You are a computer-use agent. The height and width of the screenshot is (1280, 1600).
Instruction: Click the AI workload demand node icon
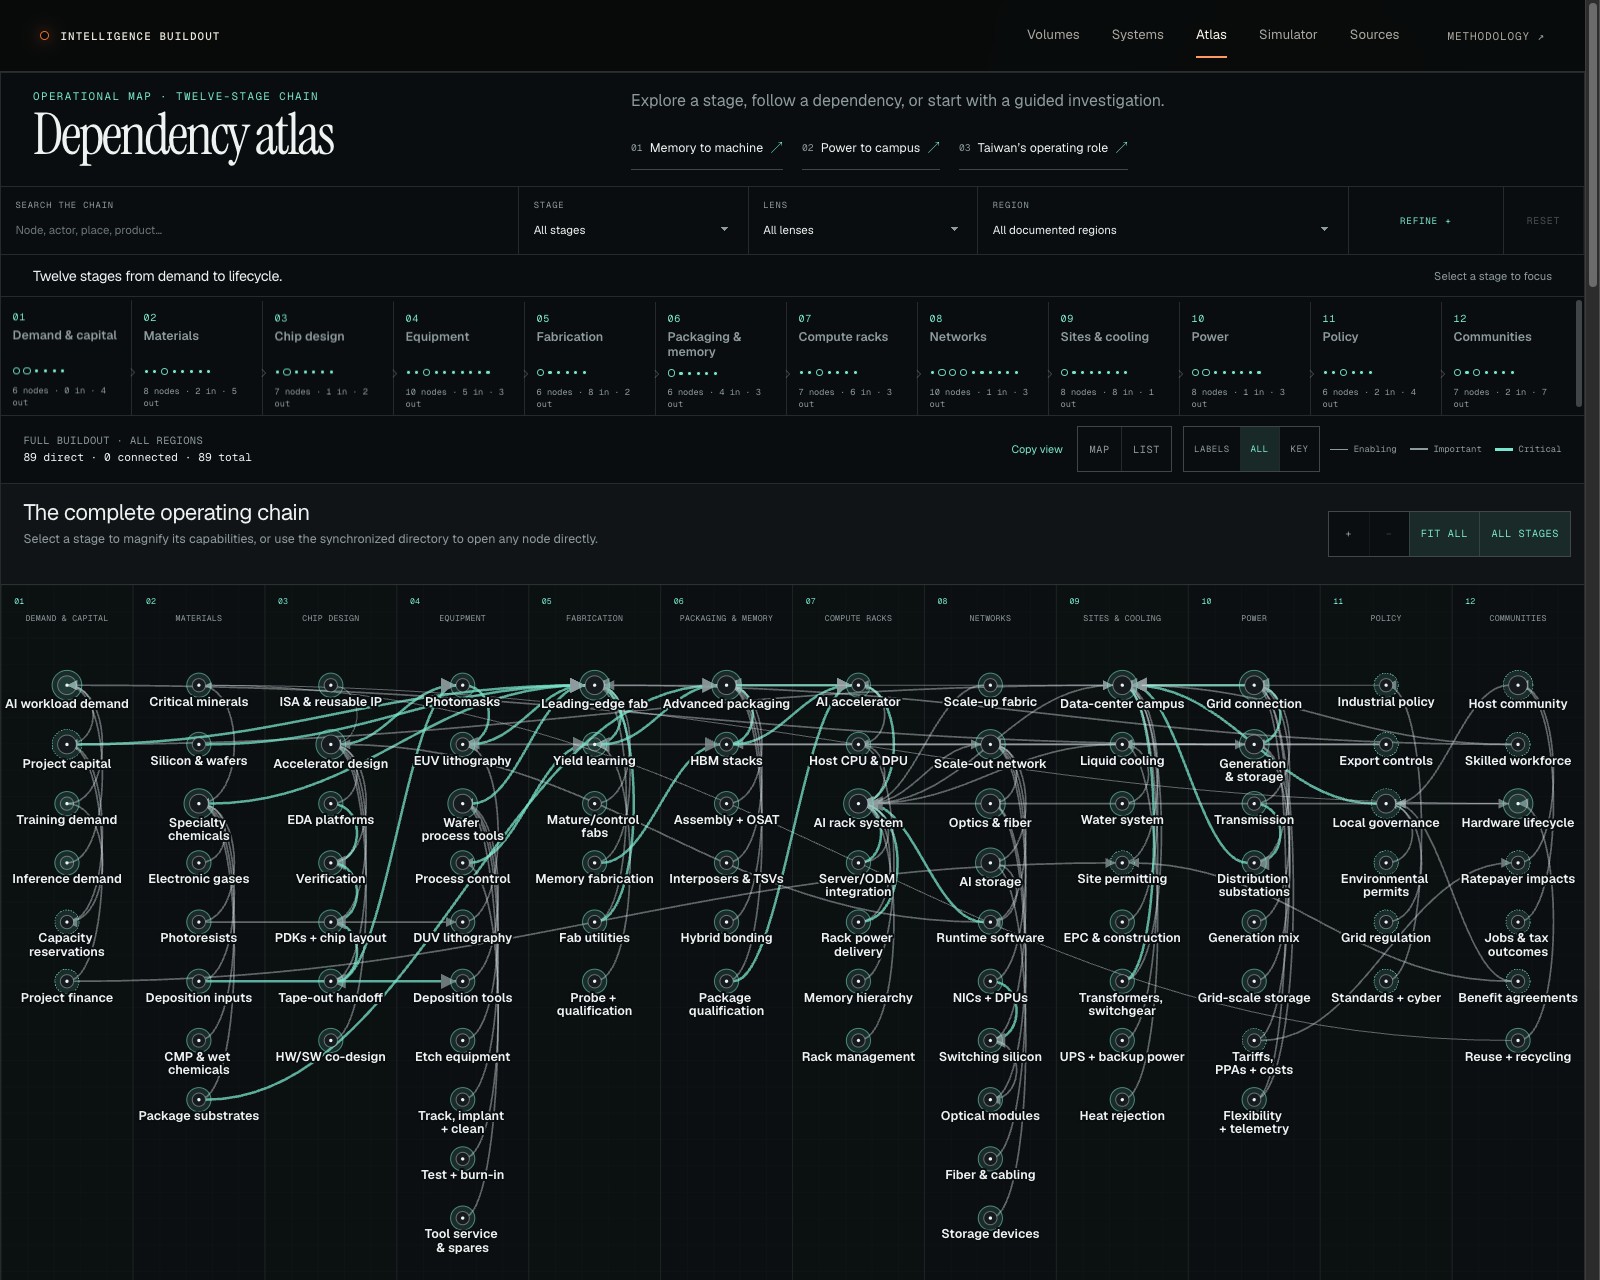pos(67,685)
